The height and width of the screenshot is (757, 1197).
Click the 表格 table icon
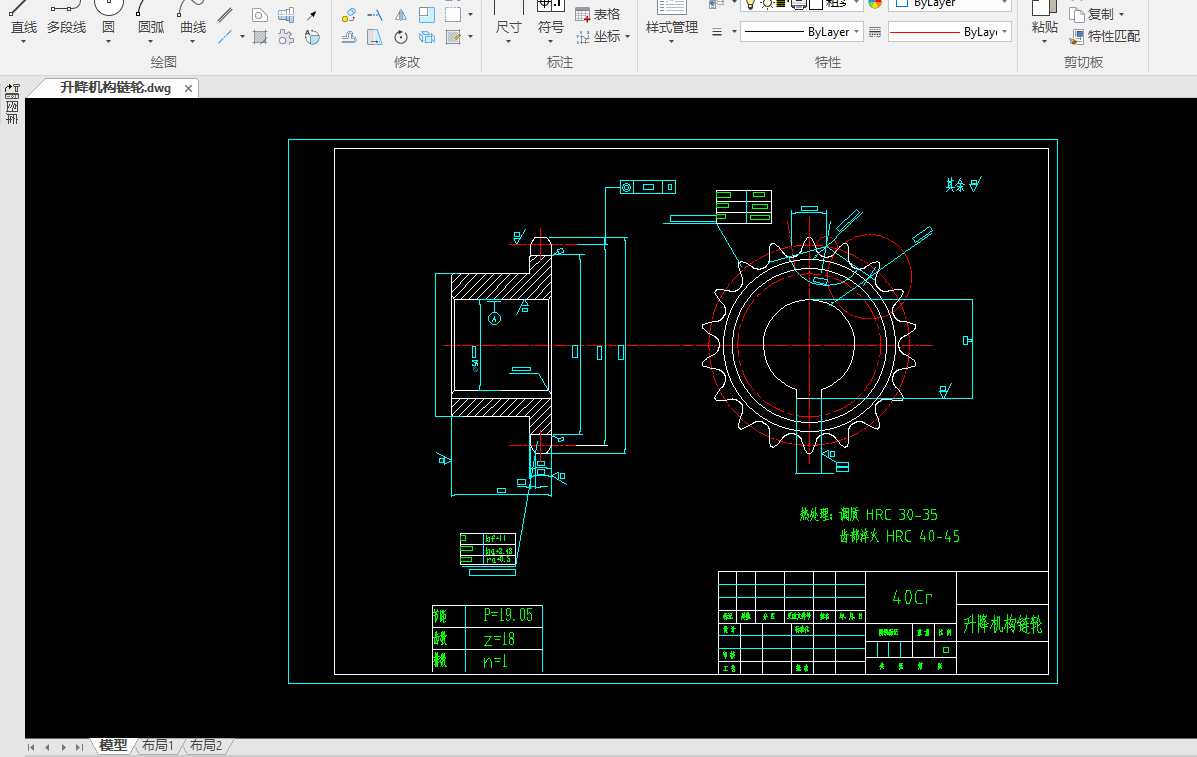tap(583, 14)
